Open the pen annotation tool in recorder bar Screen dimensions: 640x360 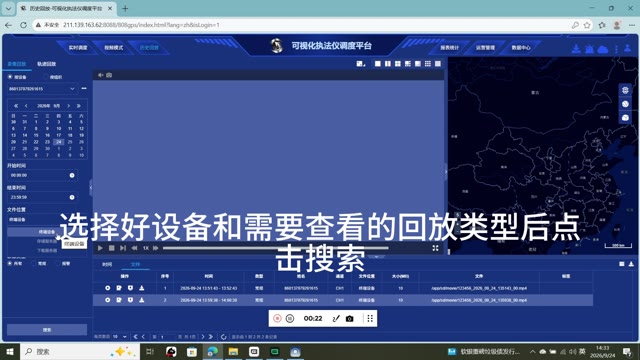tap(336, 318)
